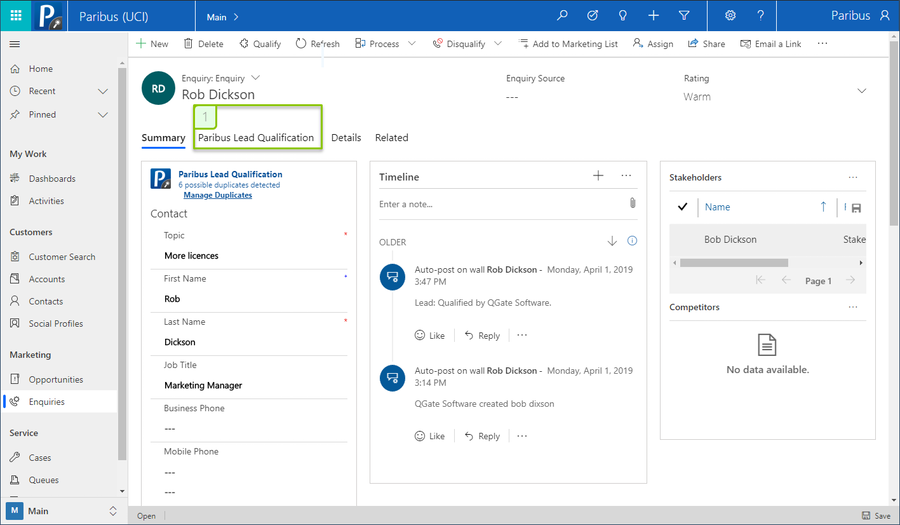Viewport: 900px width, 525px height.
Task: Click the Save button in status bar
Action: 876,516
